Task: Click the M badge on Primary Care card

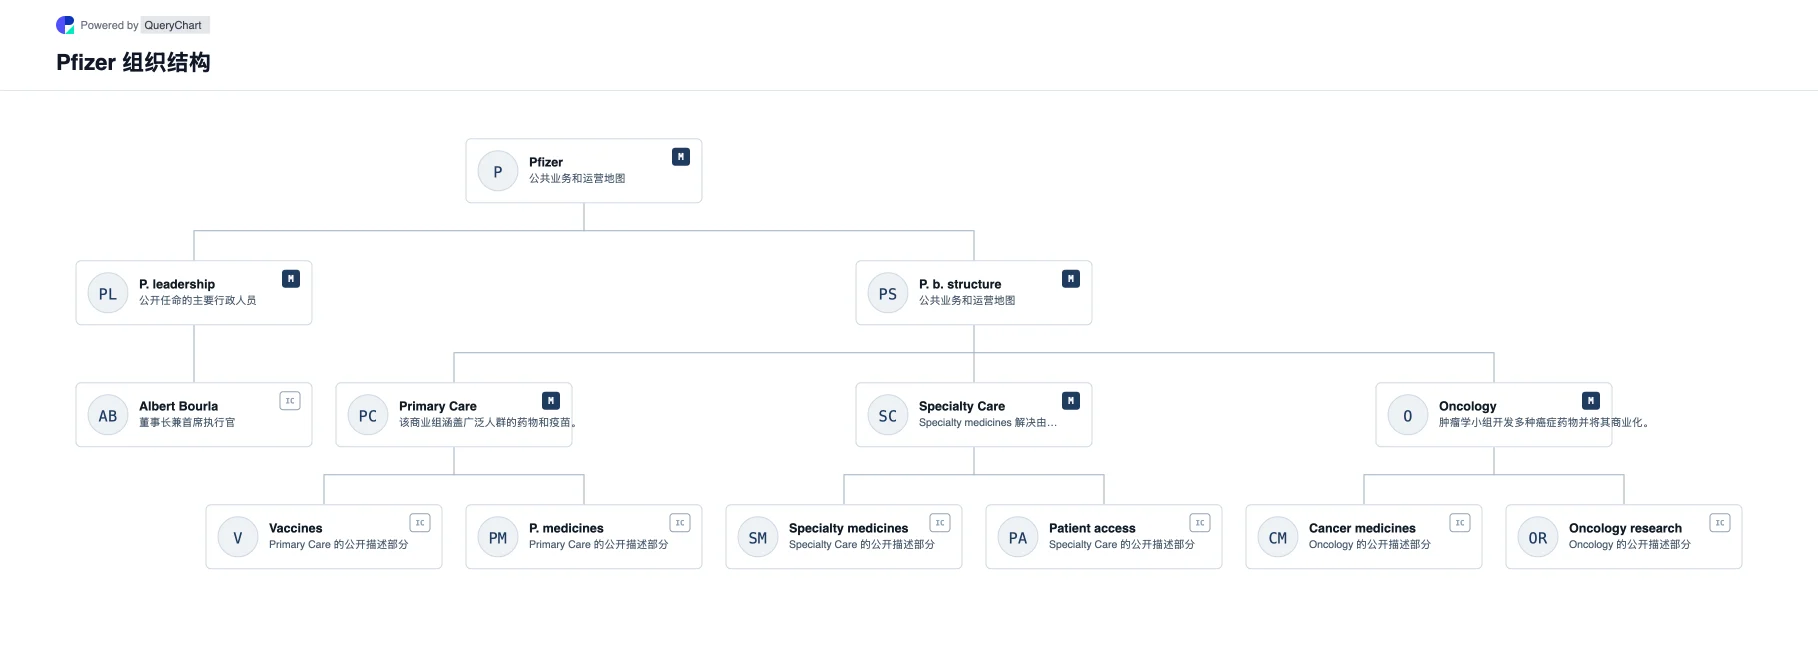Action: tap(551, 401)
